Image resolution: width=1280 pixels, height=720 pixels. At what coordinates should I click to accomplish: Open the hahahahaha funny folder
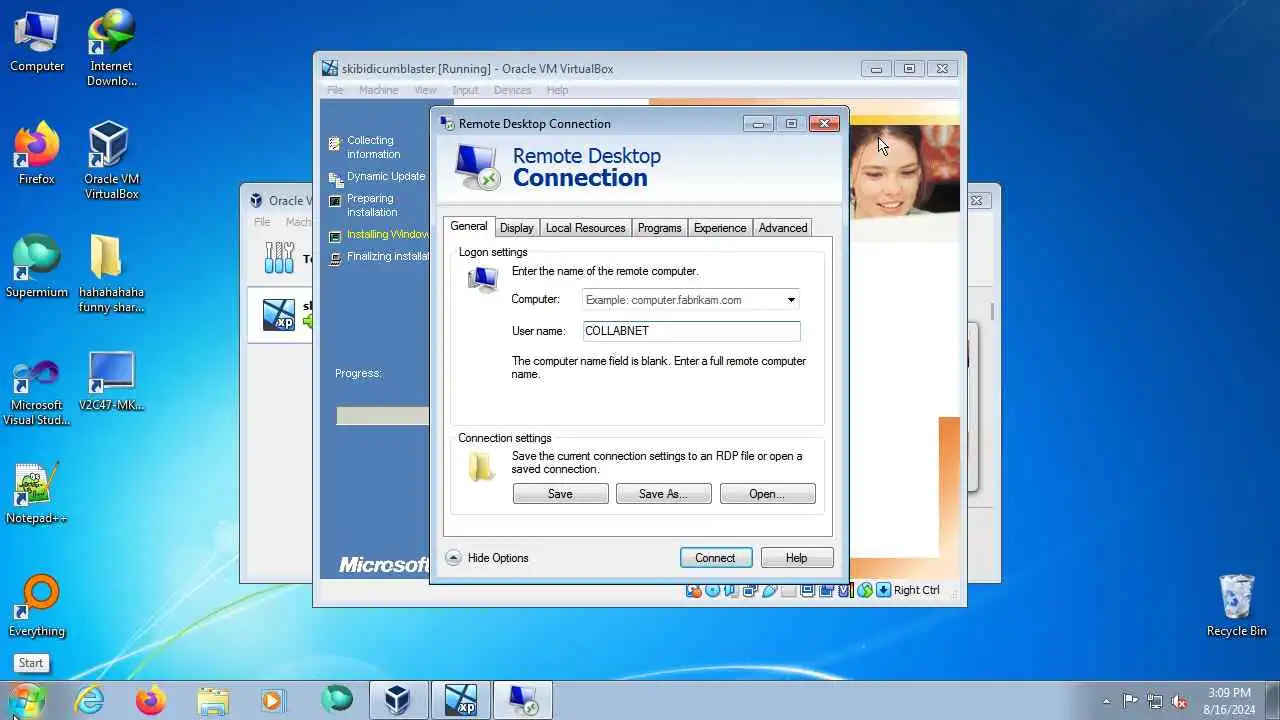[x=111, y=273]
